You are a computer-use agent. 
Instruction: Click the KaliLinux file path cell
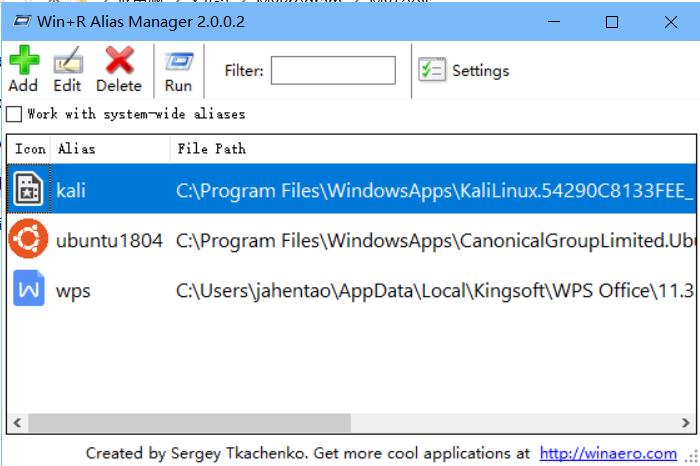[435, 191]
